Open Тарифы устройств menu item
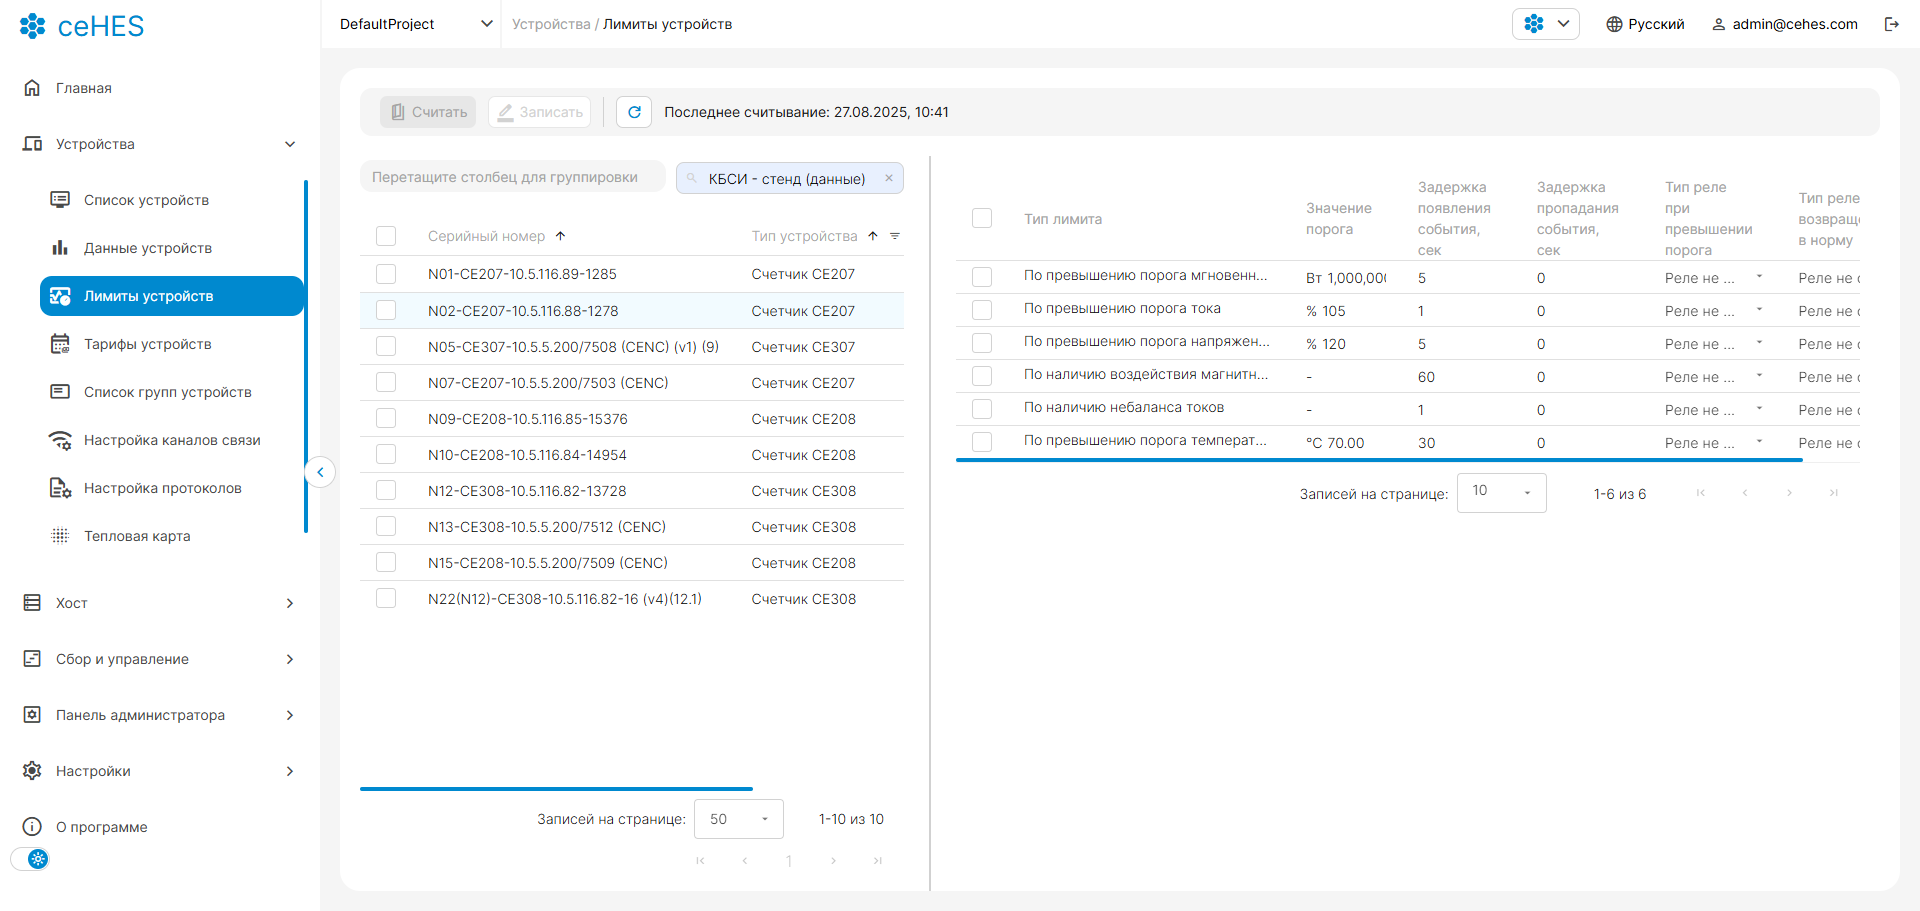This screenshot has width=1920, height=911. pyautogui.click(x=148, y=344)
